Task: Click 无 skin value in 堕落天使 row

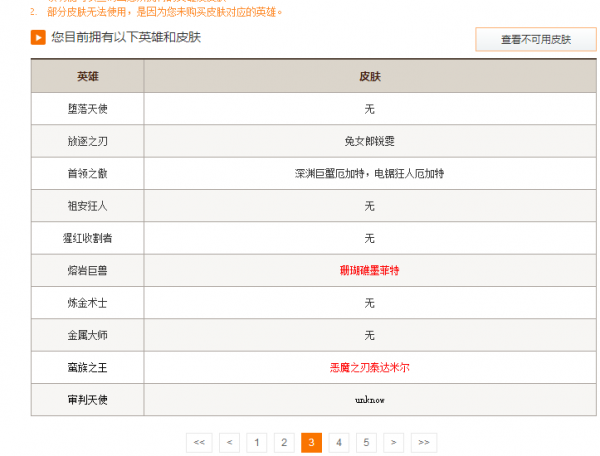Action: [x=370, y=109]
